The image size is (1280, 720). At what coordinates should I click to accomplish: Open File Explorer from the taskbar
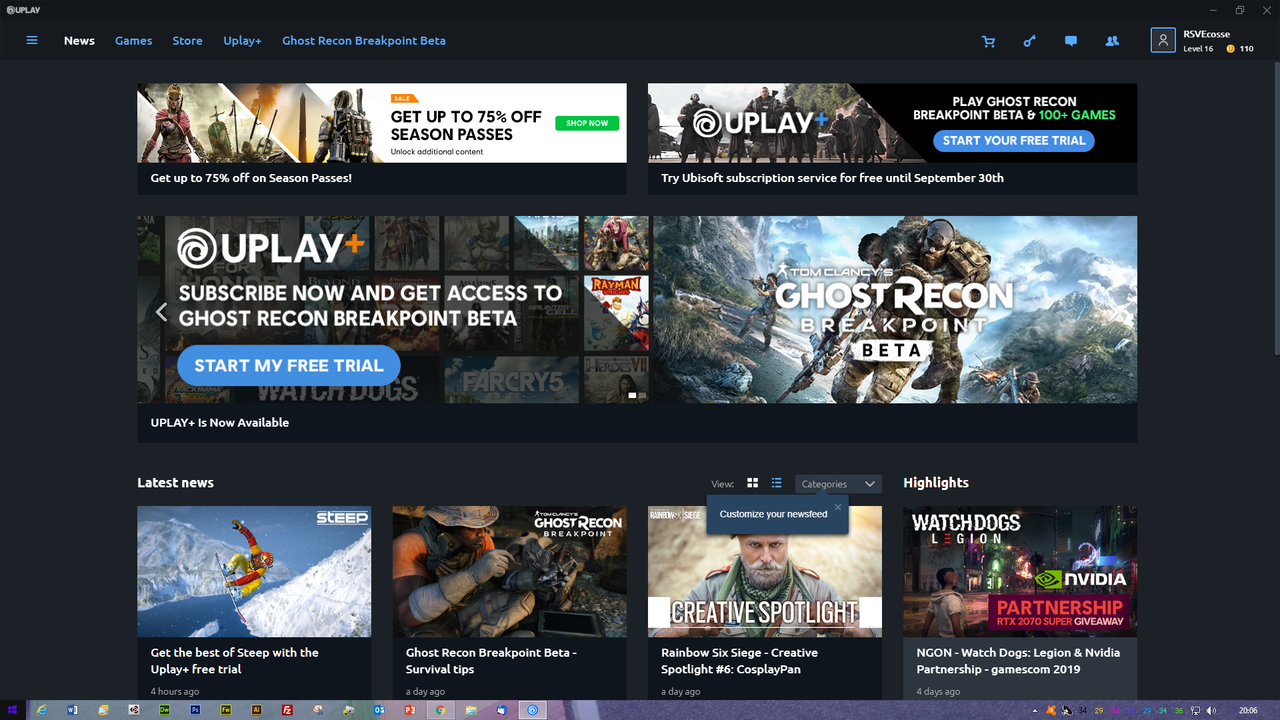tap(471, 710)
